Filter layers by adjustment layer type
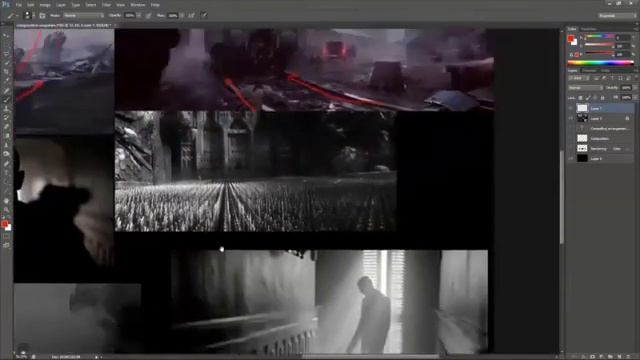Screen dimensions: 640x360 [x=604, y=78]
